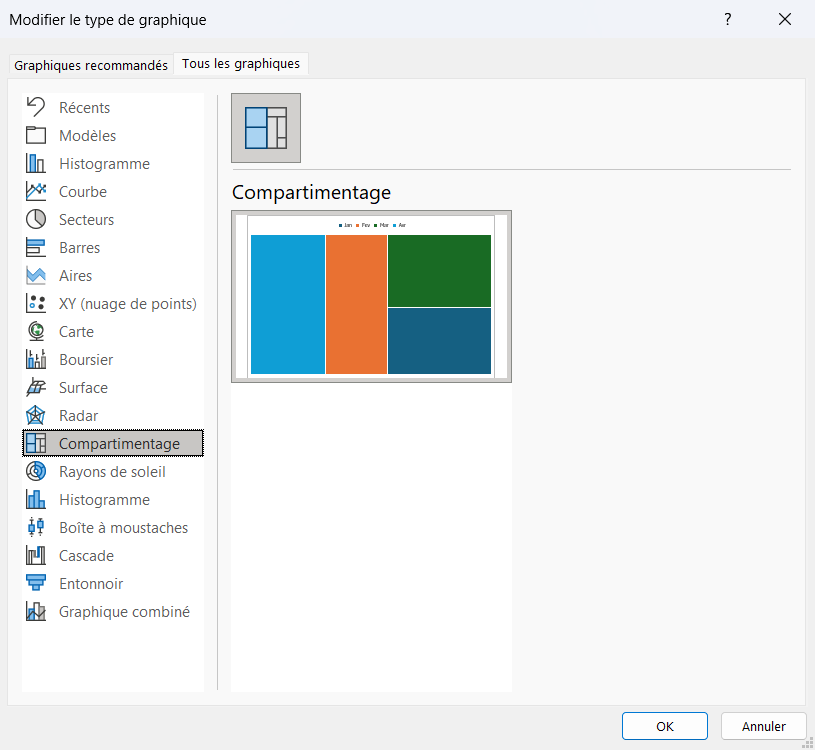
Task: Choose the Aires area chart icon
Action: 36,275
